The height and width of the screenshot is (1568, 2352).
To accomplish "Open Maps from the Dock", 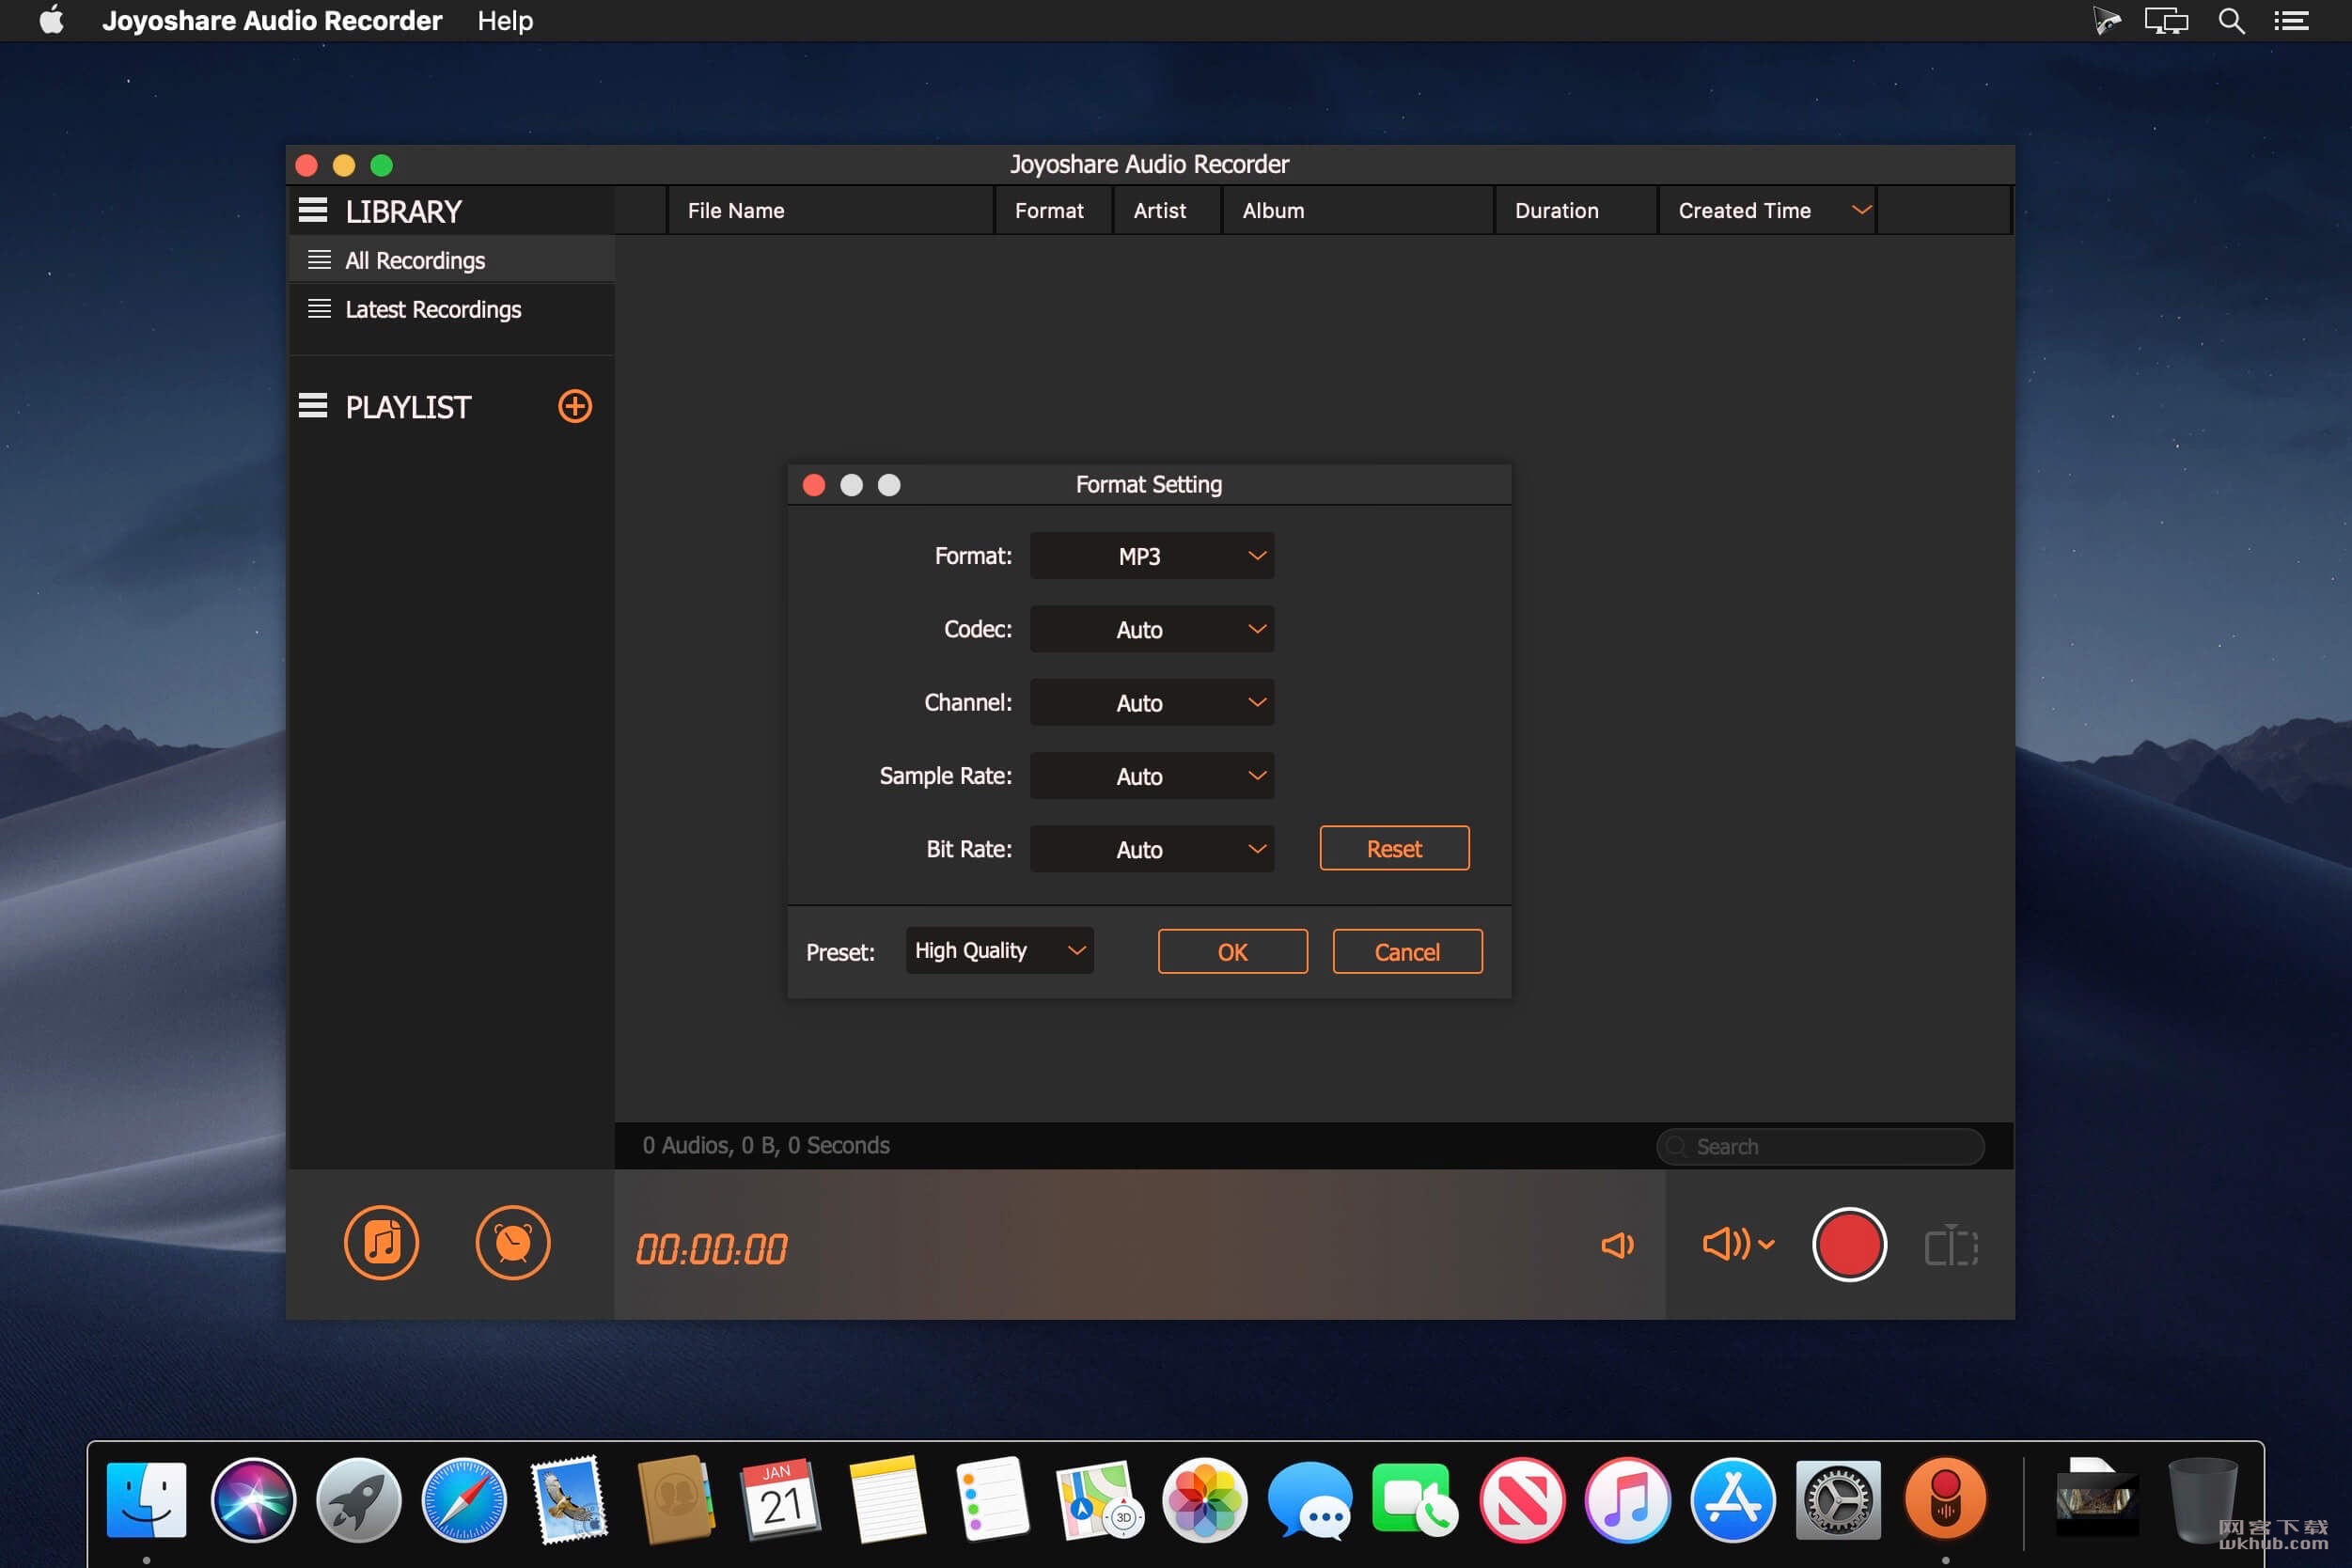I will coord(1099,1499).
